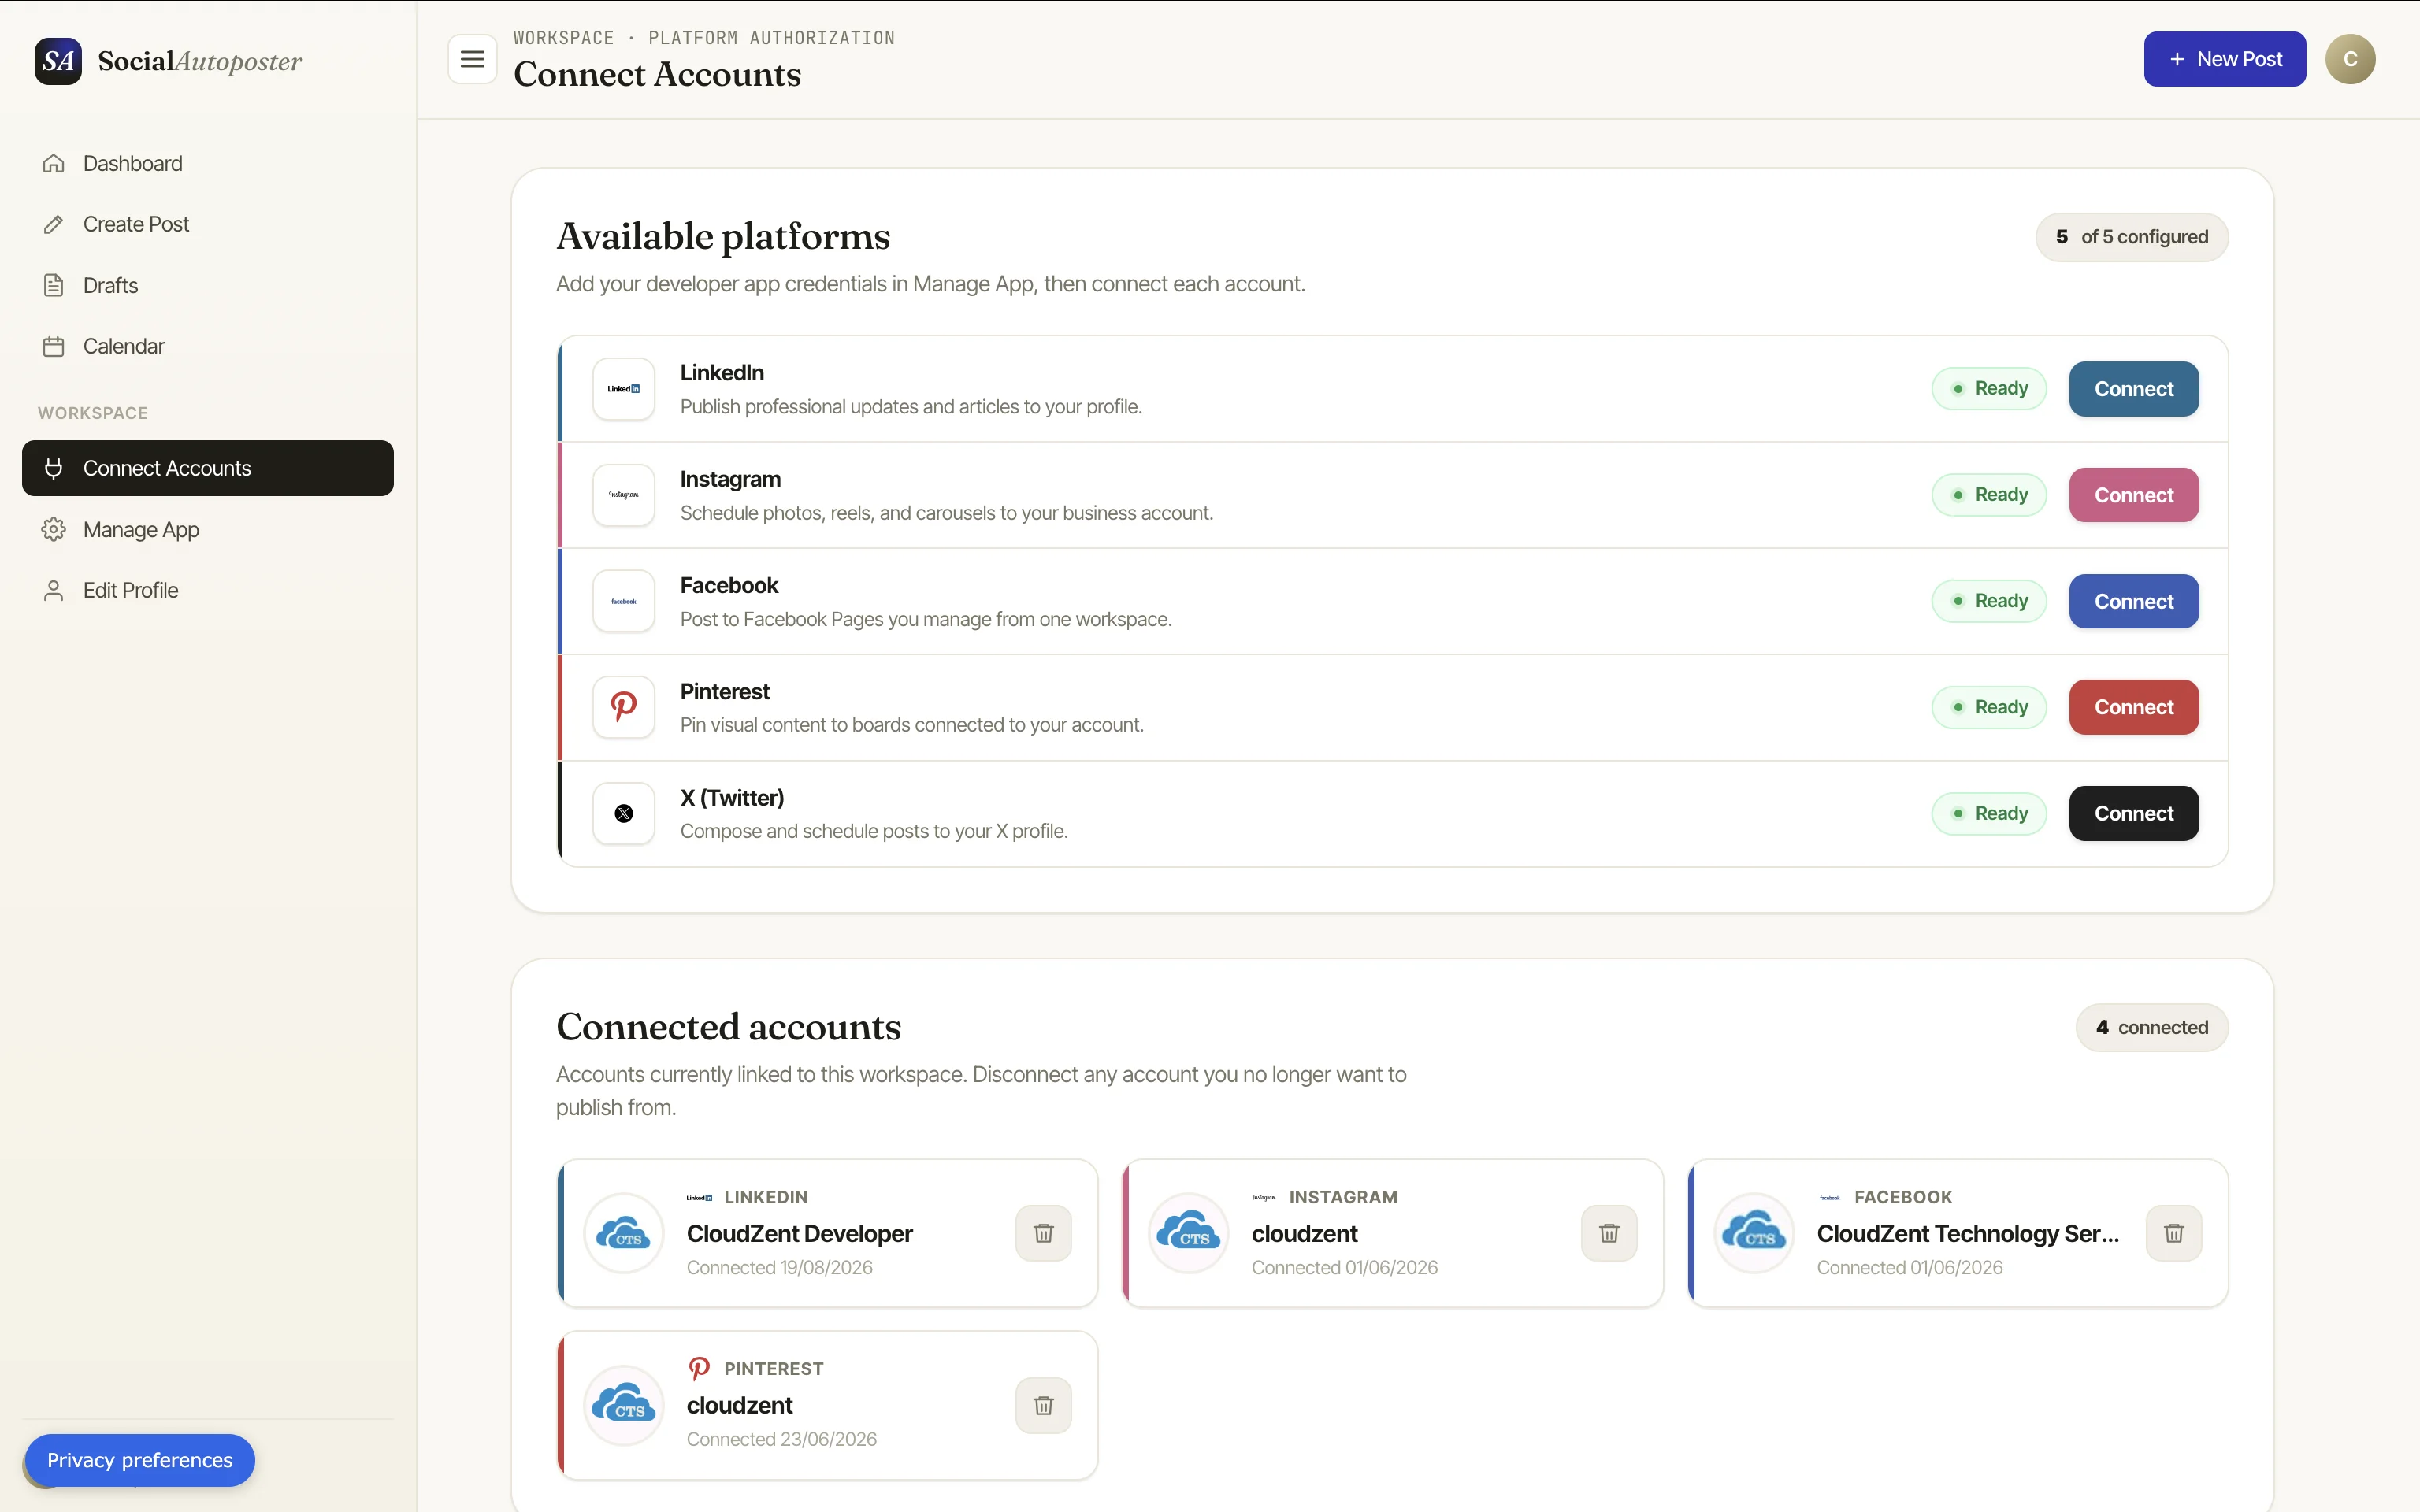Click the X (Twitter) Ready status badge
The image size is (2420, 1512).
1989,813
